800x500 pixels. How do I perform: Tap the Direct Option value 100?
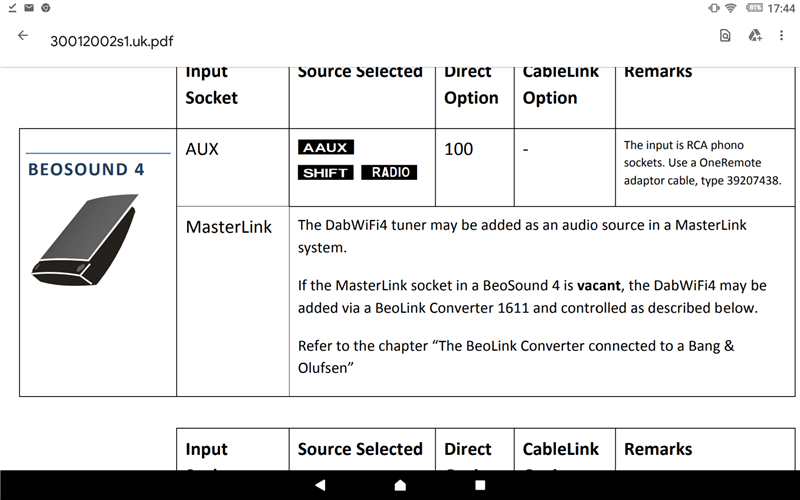458,149
